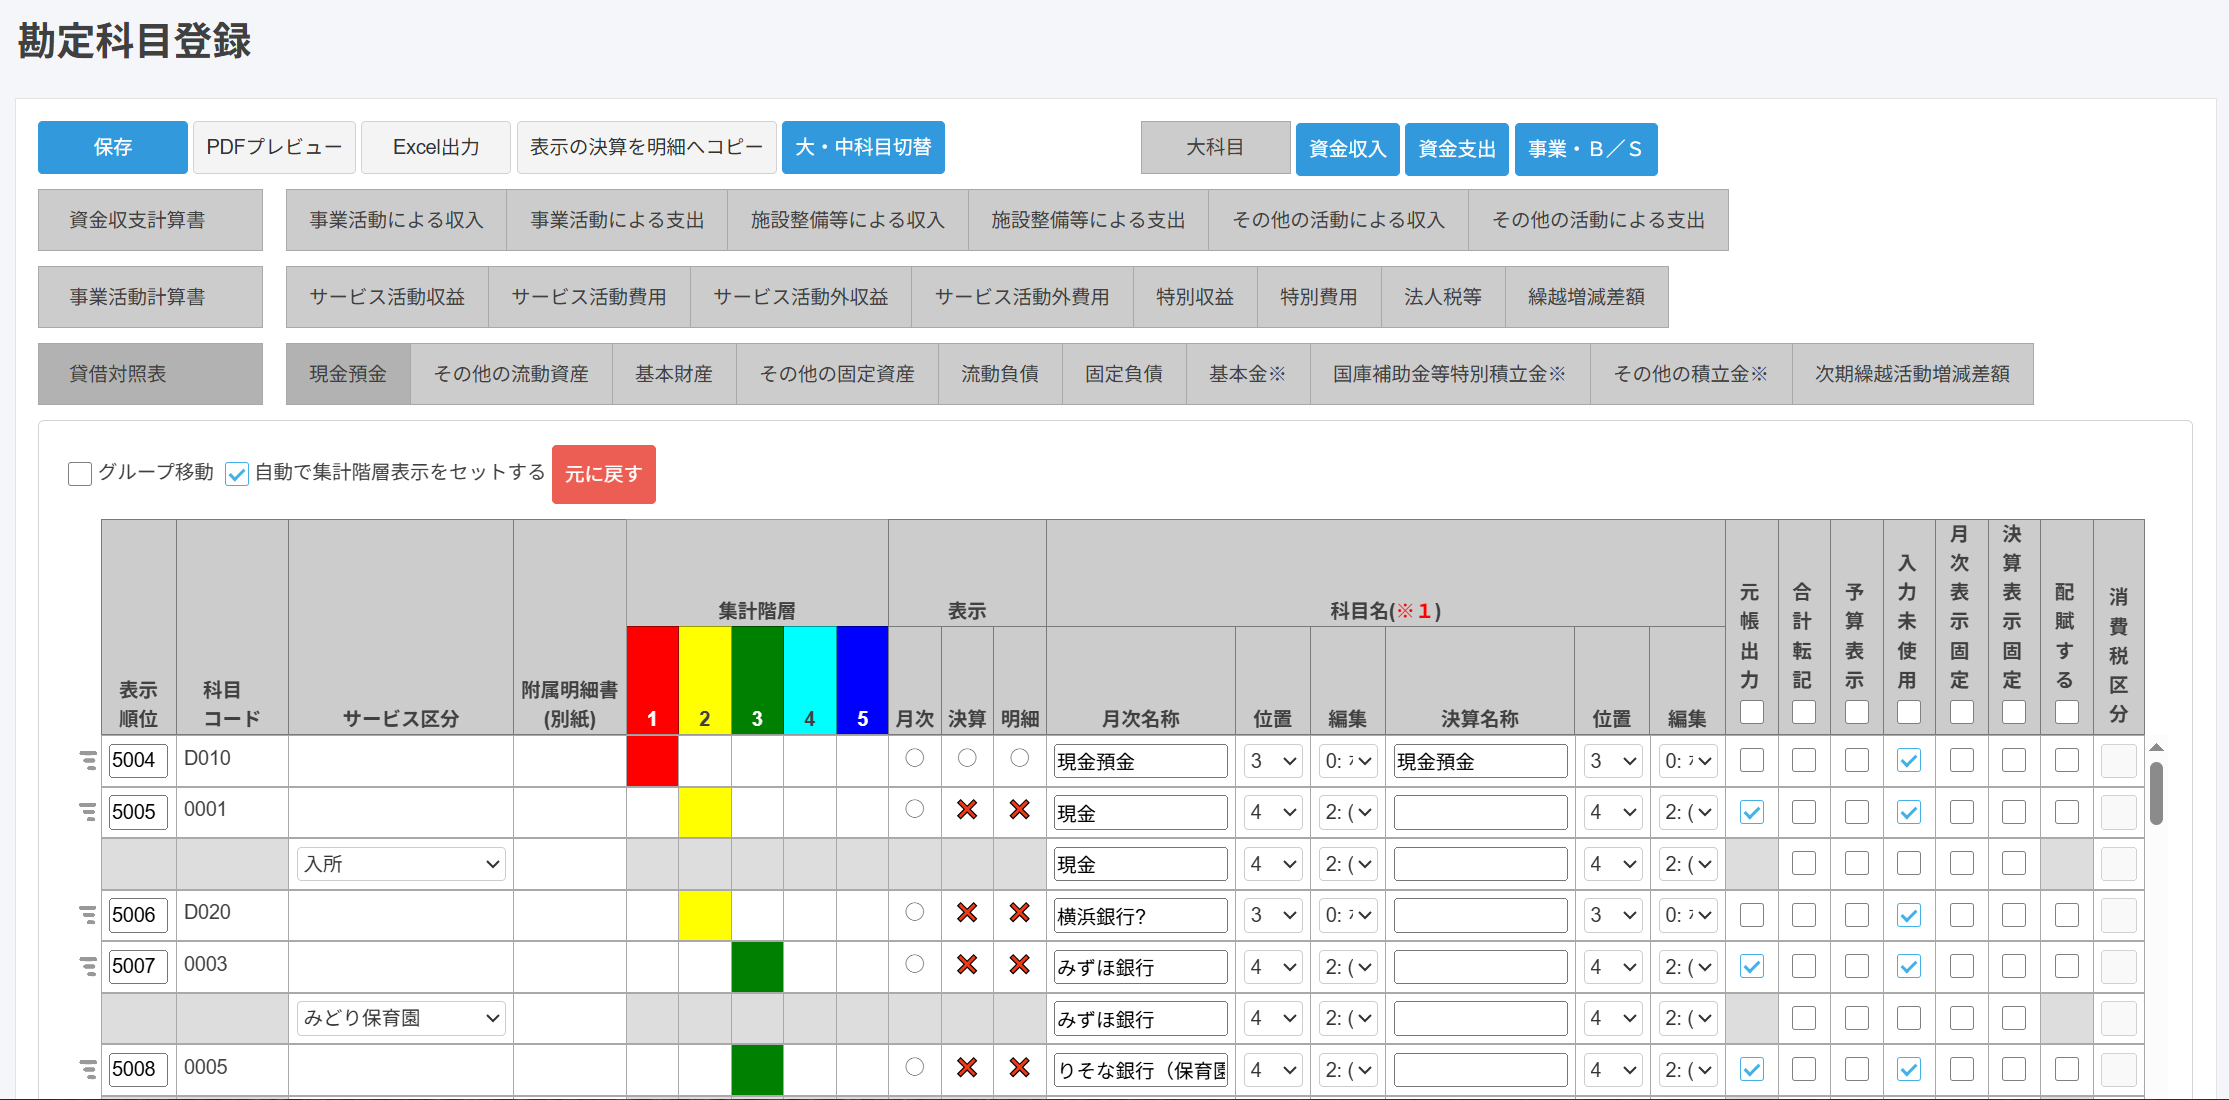This screenshot has height=1100, width=2229.
Task: Click 大・中科目切替 button
Action: 863,148
